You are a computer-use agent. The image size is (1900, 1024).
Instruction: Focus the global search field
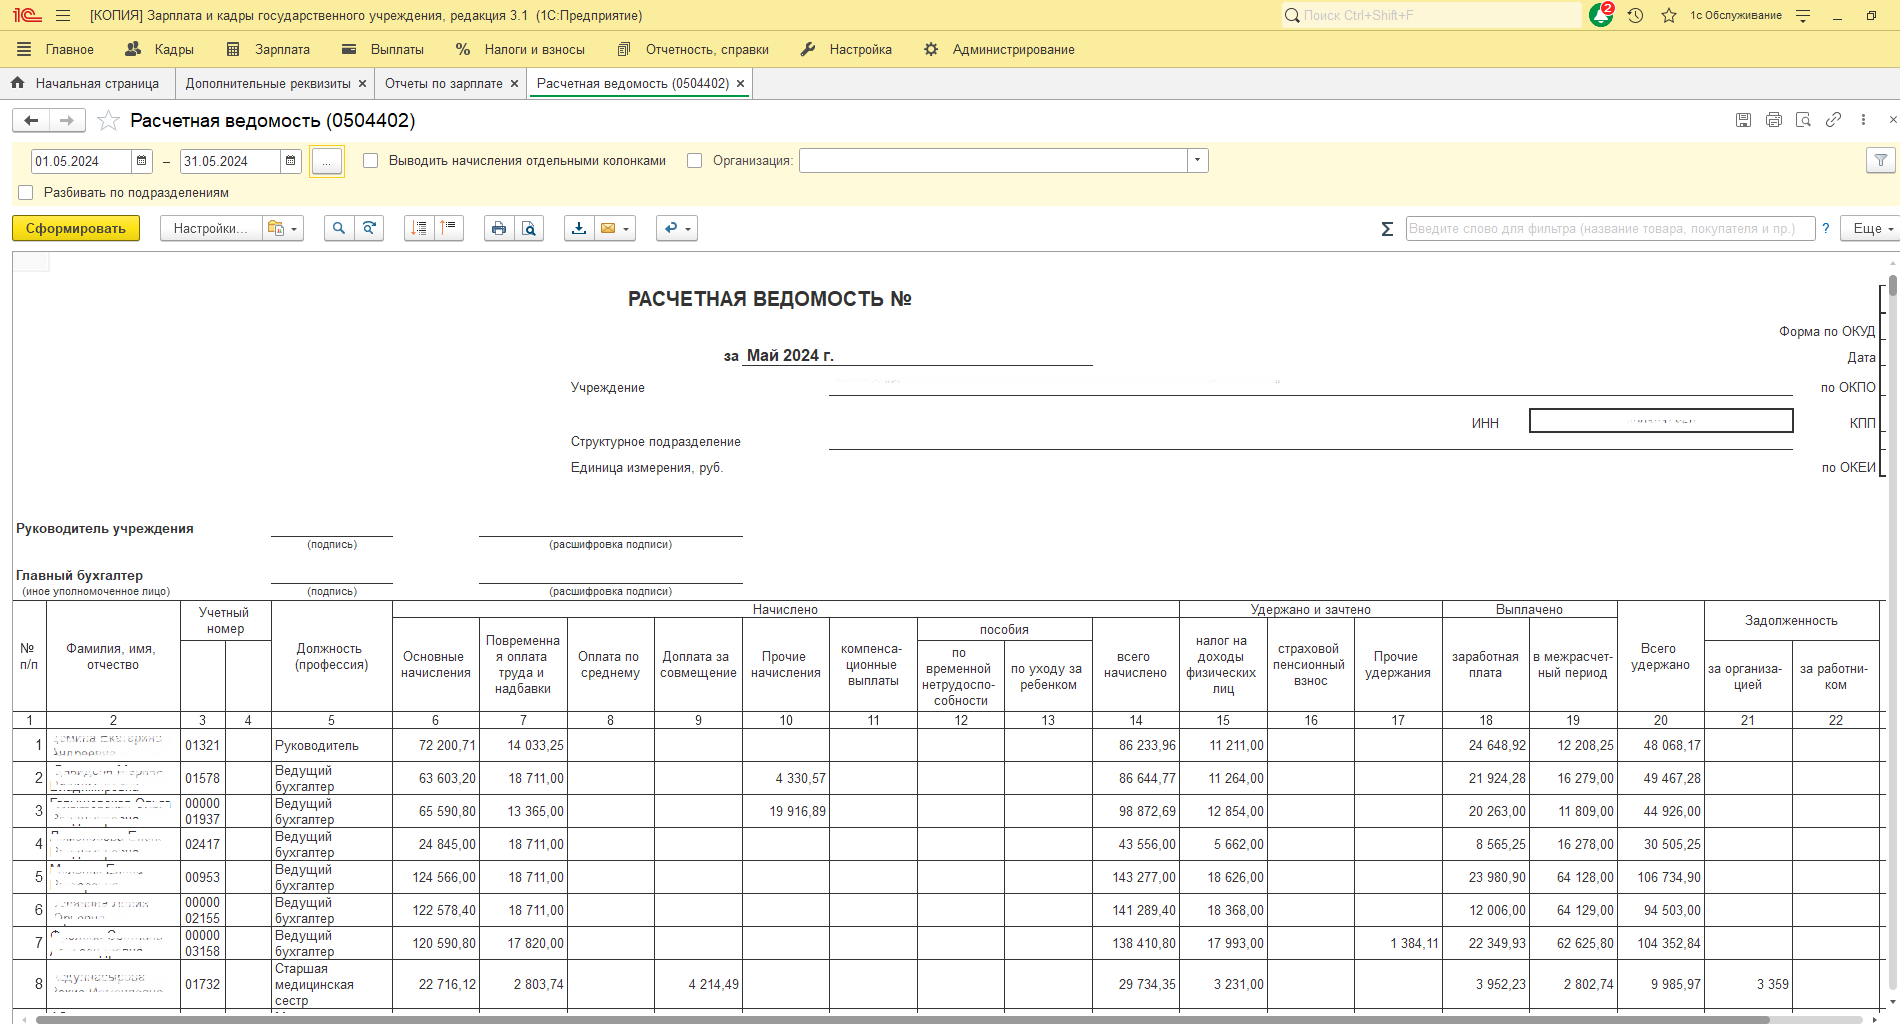[1431, 15]
